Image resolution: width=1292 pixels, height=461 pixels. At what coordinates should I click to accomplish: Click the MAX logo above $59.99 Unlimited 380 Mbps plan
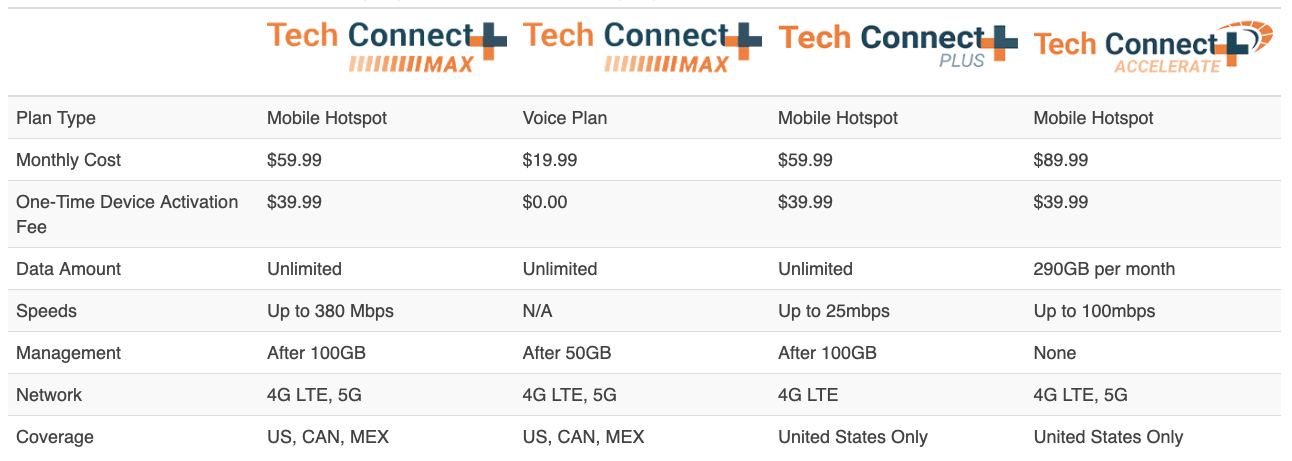[386, 45]
